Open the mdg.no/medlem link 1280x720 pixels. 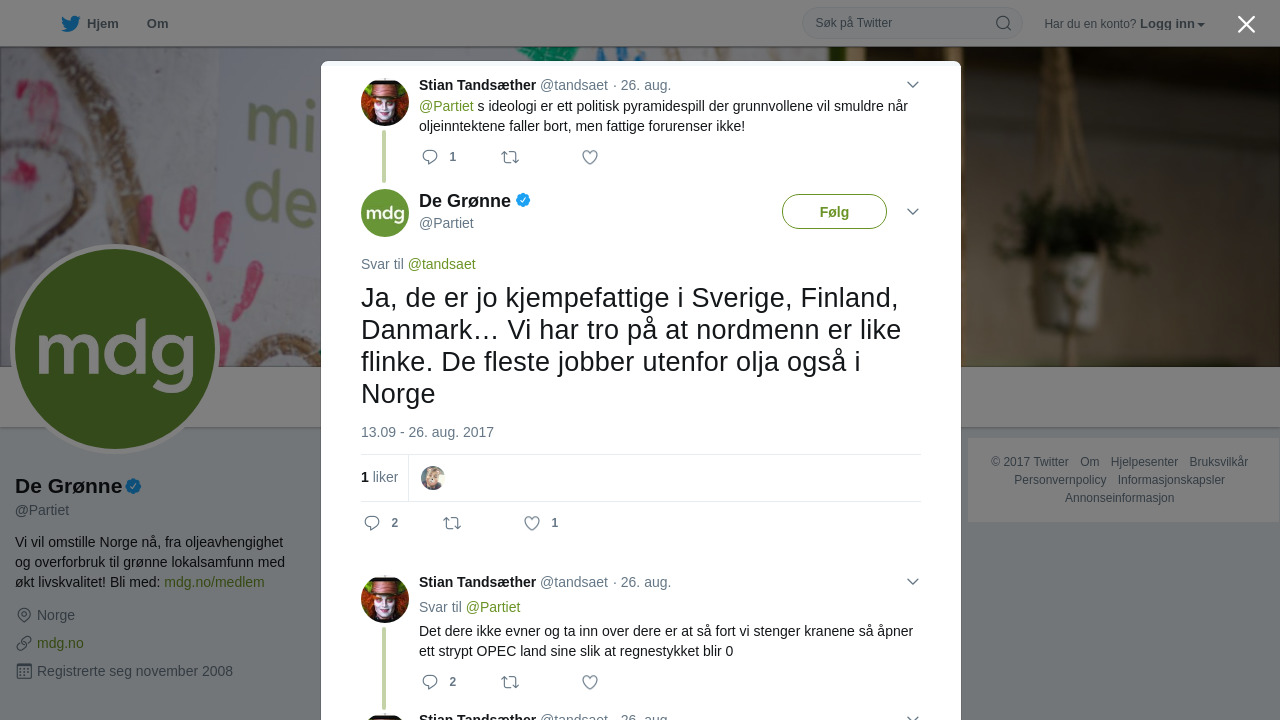click(x=214, y=582)
